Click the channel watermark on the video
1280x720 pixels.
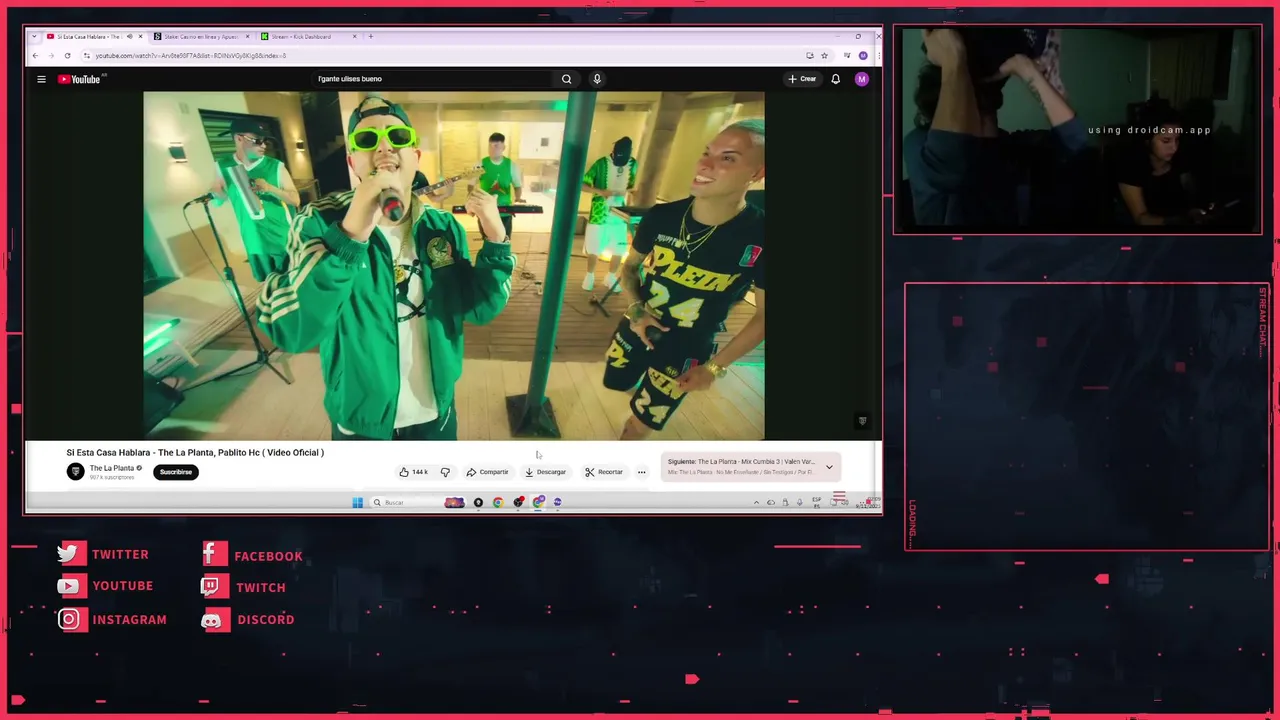pyautogui.click(x=862, y=421)
